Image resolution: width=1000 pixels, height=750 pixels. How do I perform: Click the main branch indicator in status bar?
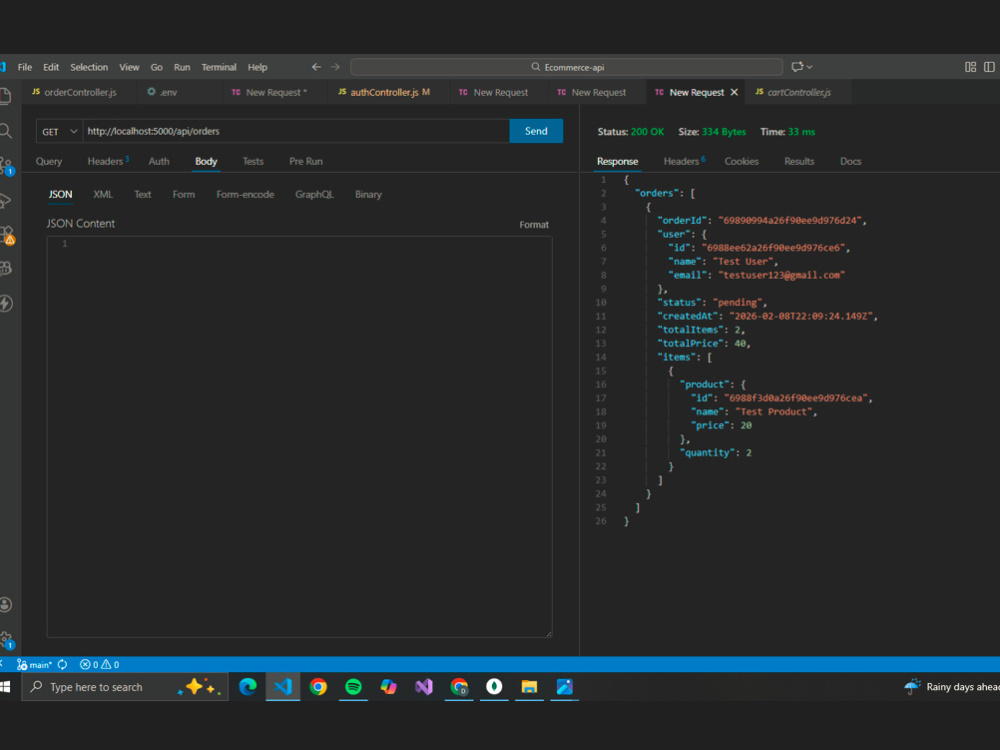(34, 665)
